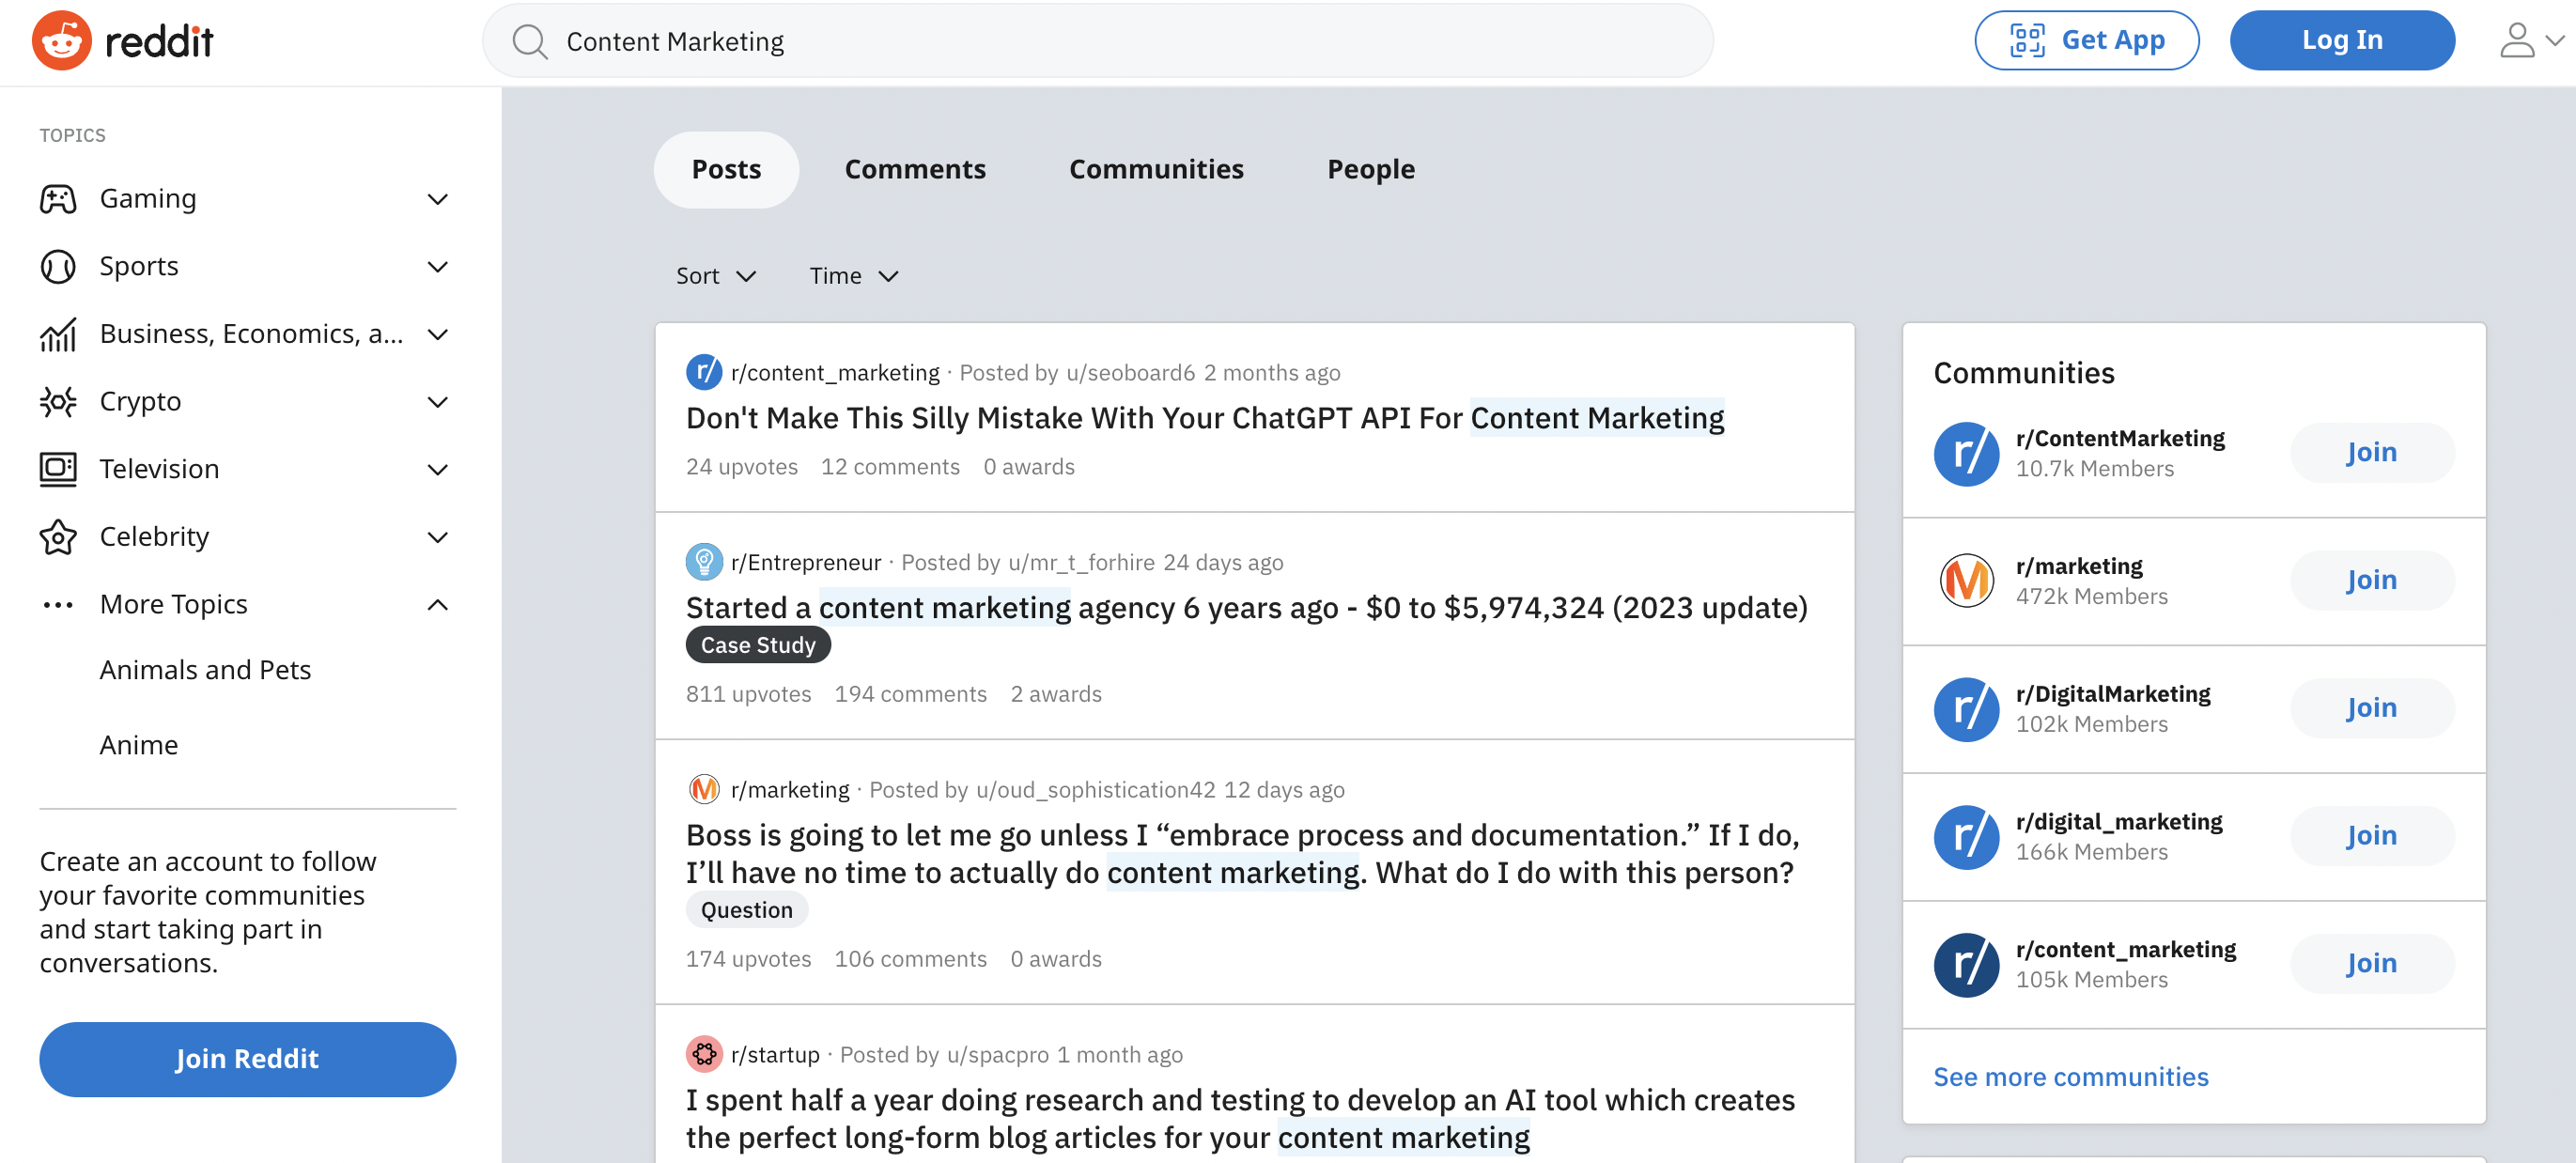The image size is (2576, 1163).
Task: Click the Television screen icon
Action: 58,469
